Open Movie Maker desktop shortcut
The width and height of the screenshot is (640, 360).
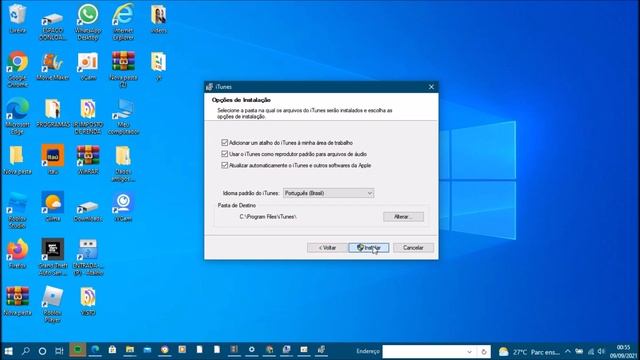[53, 66]
